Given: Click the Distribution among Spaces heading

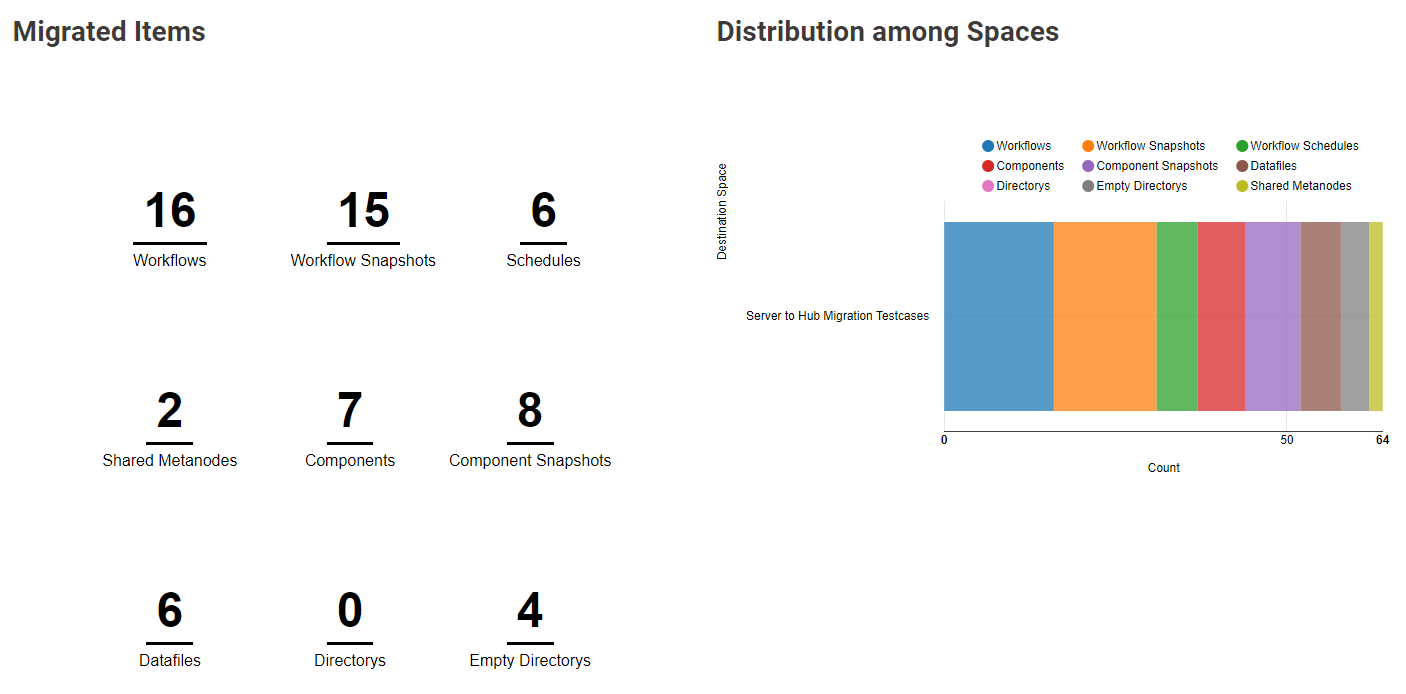Looking at the screenshot, I should 887,32.
